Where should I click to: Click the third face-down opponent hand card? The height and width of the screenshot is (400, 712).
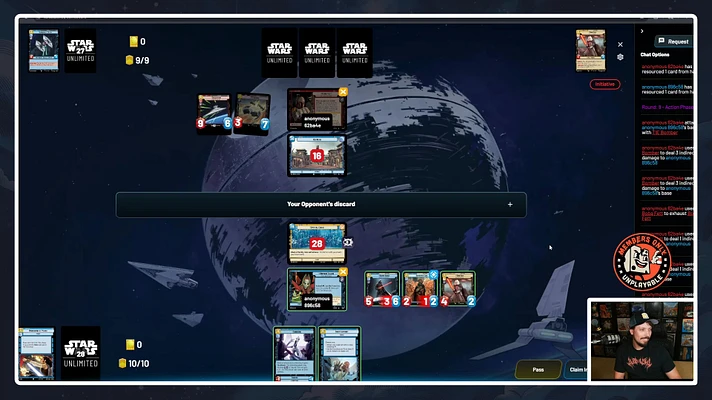(x=354, y=53)
